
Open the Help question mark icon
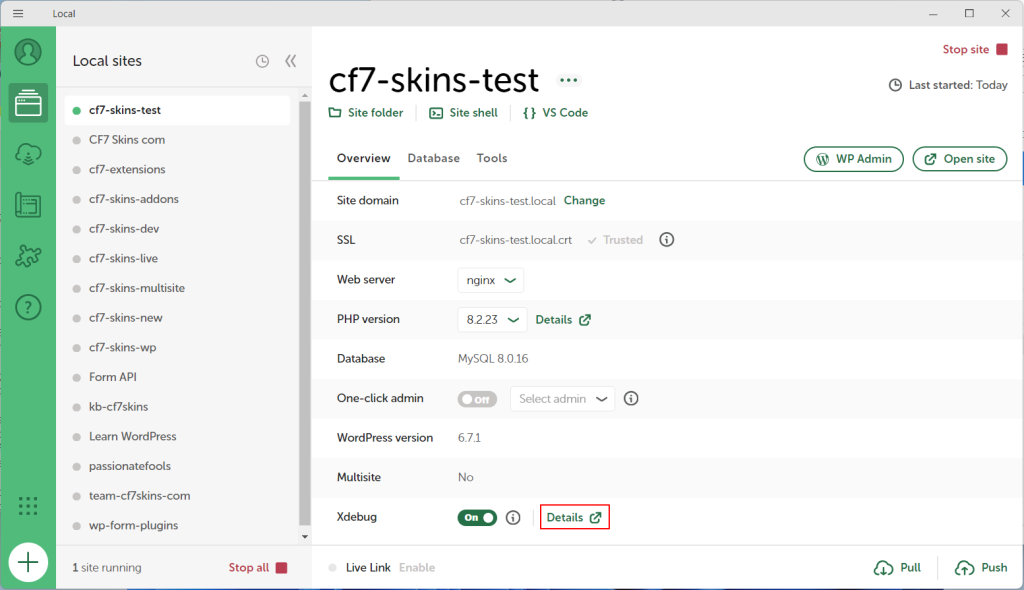28,308
